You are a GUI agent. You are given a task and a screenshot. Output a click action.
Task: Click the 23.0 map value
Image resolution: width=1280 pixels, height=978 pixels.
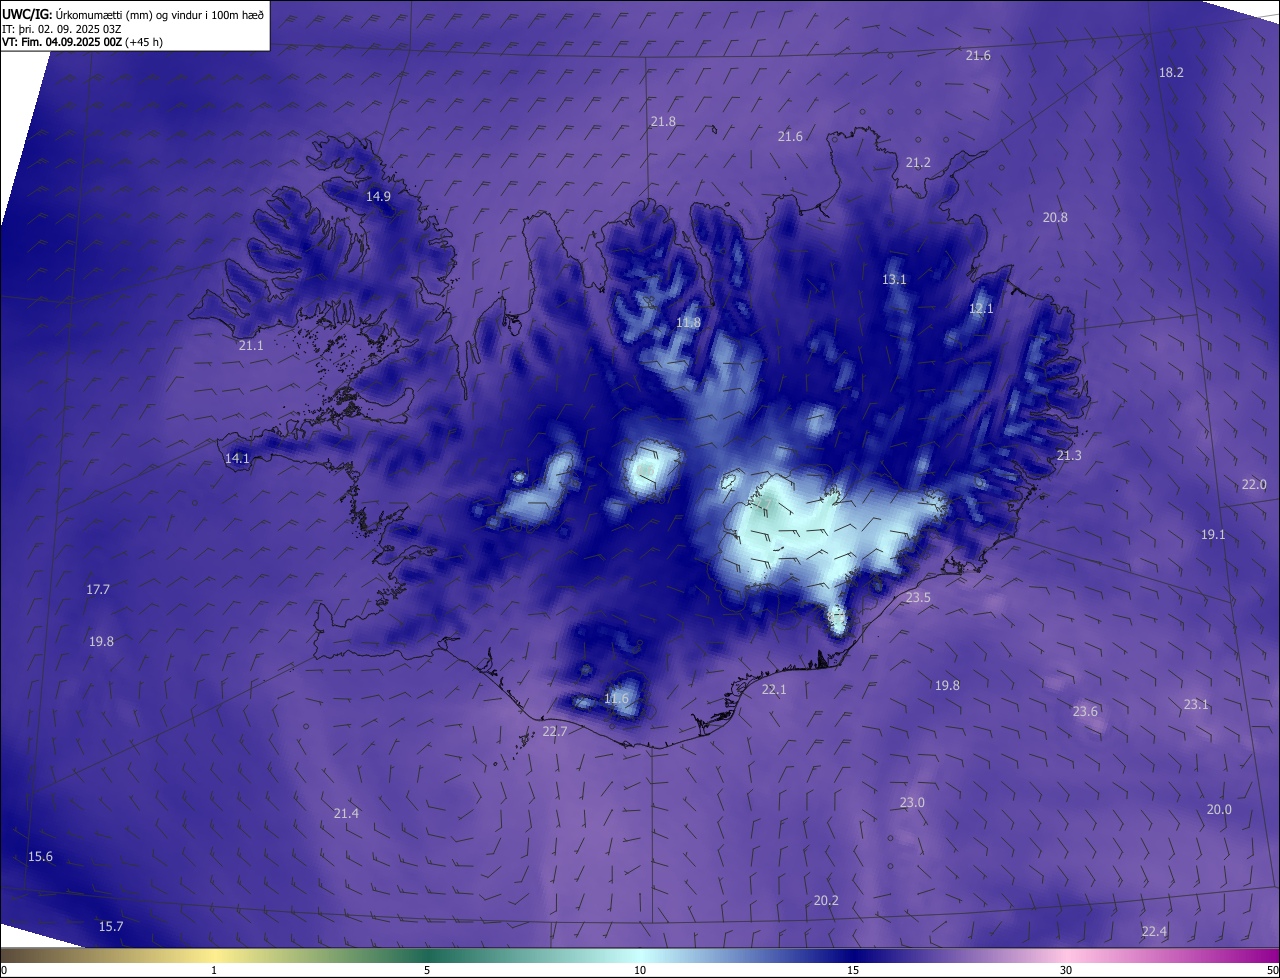912,802
